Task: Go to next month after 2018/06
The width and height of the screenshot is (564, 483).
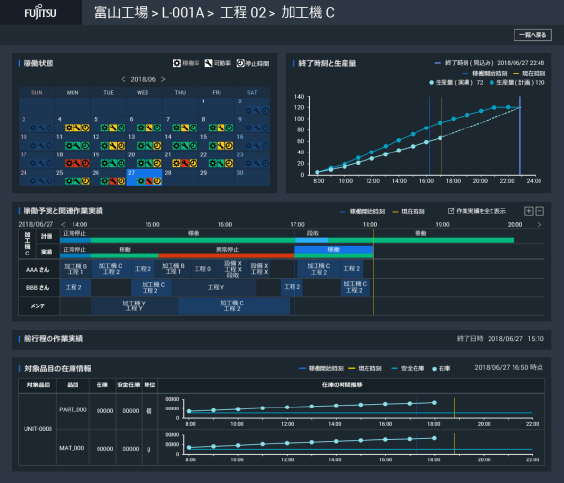Action: [163, 79]
